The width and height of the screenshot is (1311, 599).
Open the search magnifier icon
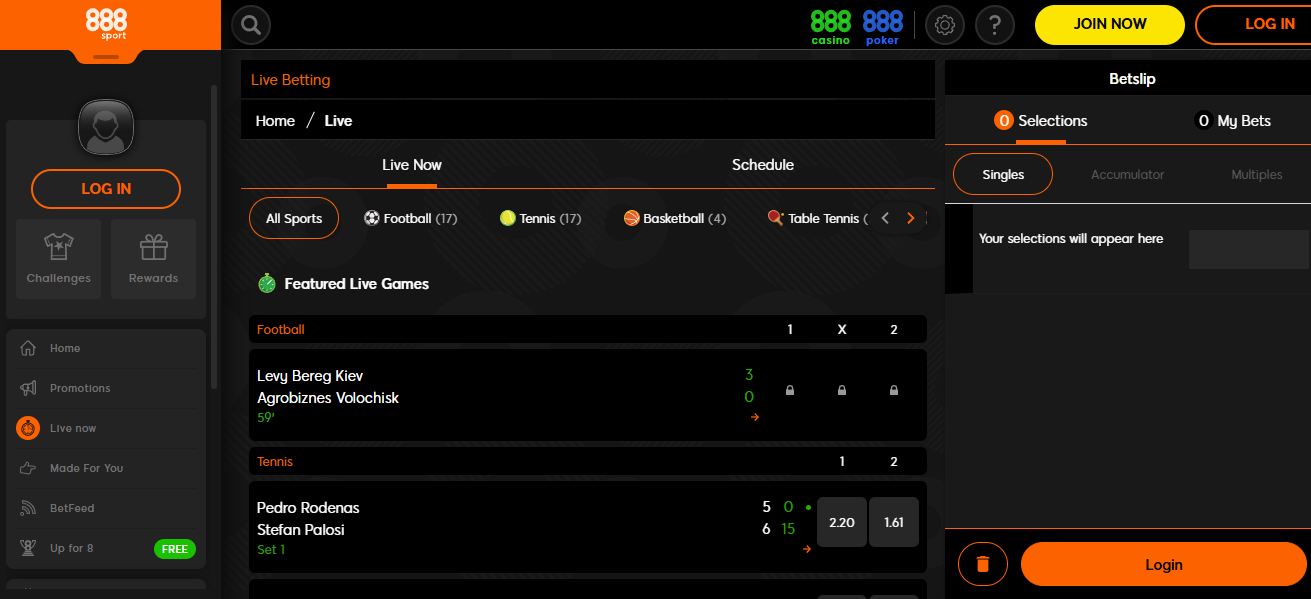pyautogui.click(x=250, y=24)
